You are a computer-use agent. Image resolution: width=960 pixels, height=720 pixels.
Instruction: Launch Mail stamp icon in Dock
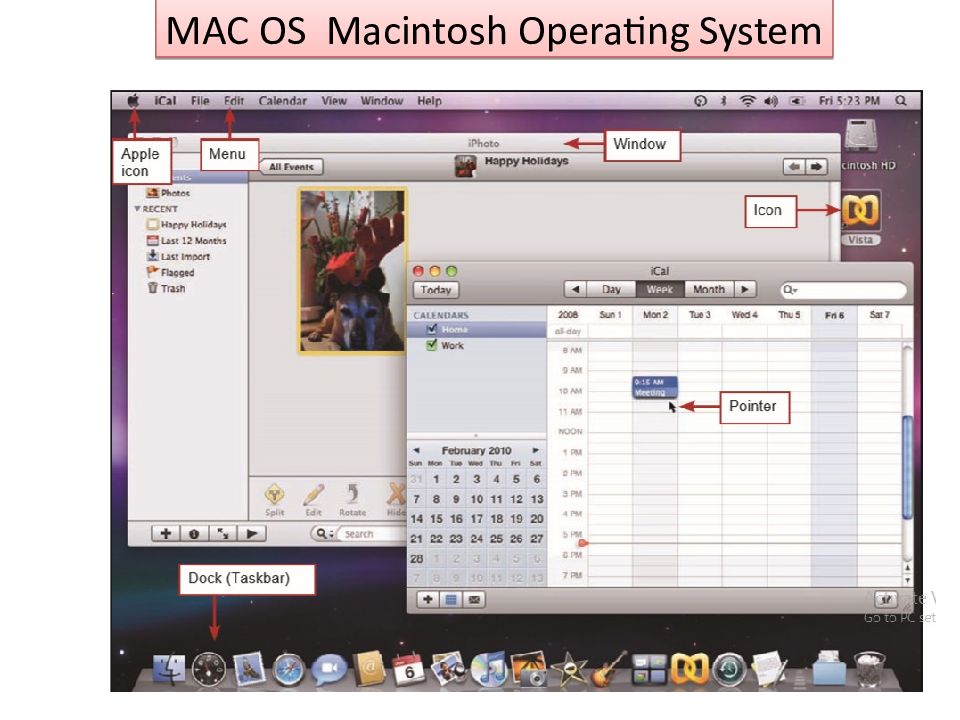(249, 669)
